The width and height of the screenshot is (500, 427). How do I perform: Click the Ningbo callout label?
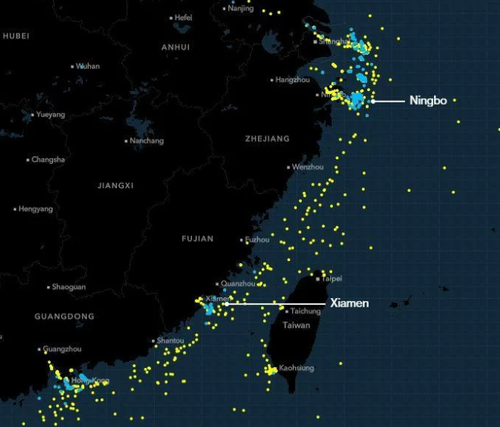(x=428, y=100)
